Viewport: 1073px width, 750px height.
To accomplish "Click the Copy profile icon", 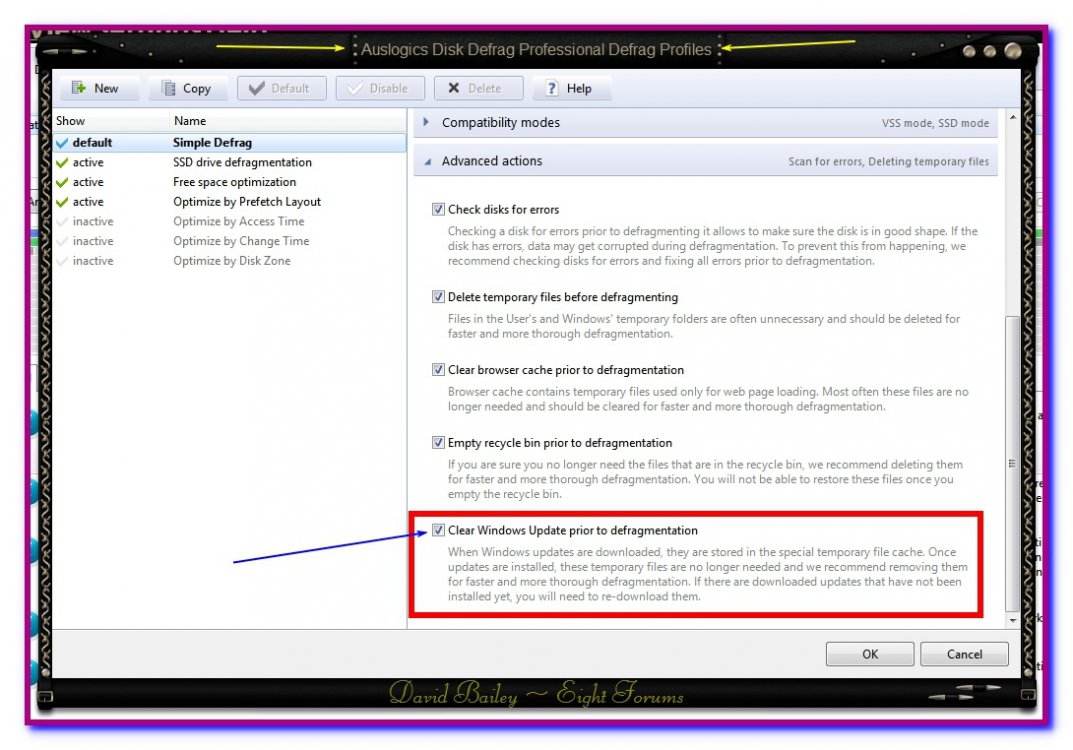I will [168, 88].
